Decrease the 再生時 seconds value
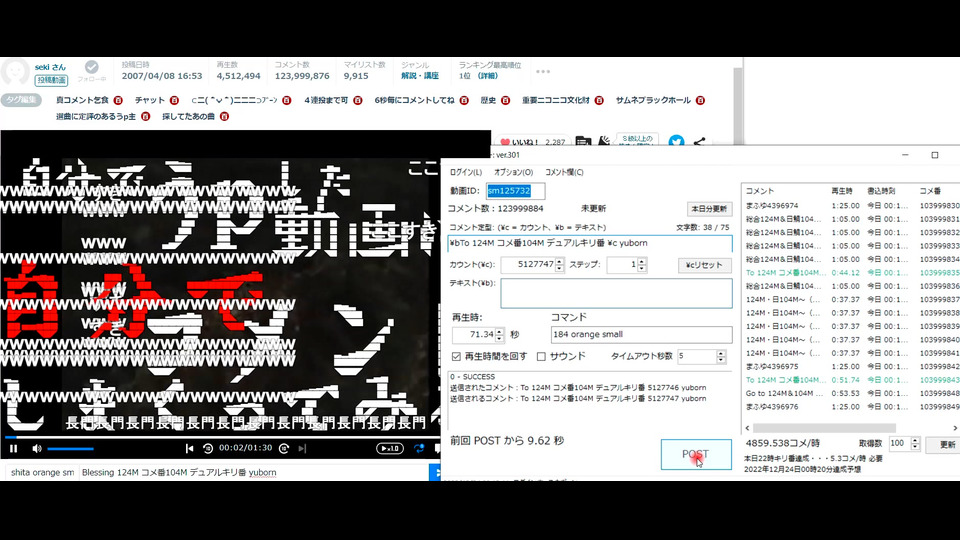 tap(500, 338)
